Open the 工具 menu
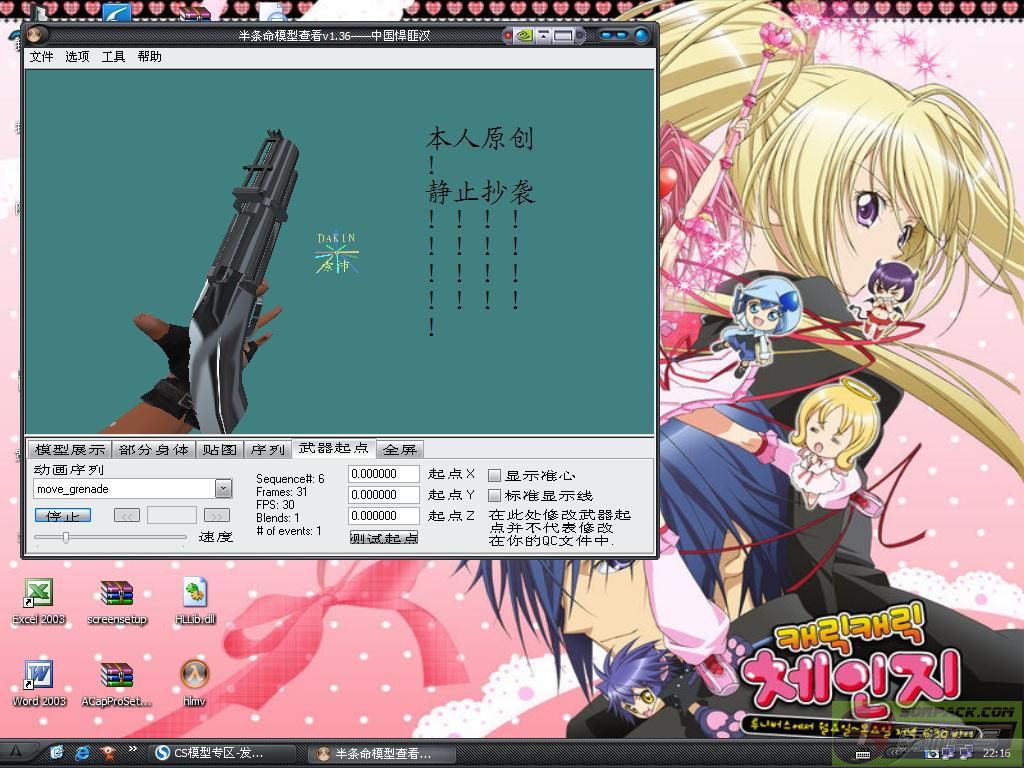This screenshot has height=768, width=1024. tap(113, 57)
